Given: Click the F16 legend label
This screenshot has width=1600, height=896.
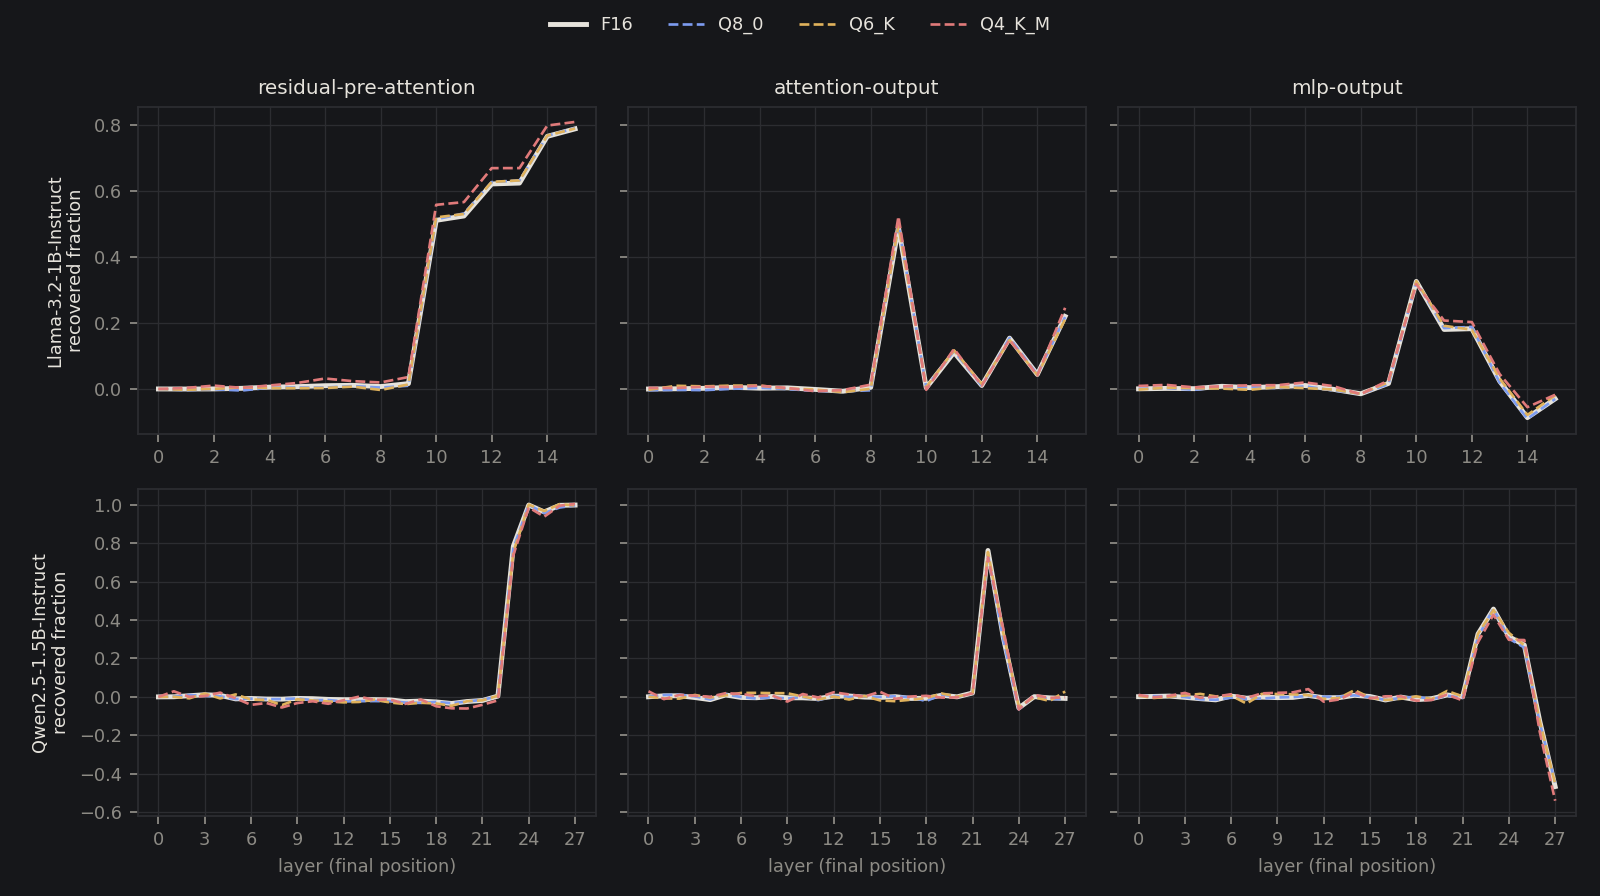Looking at the screenshot, I should (616, 24).
